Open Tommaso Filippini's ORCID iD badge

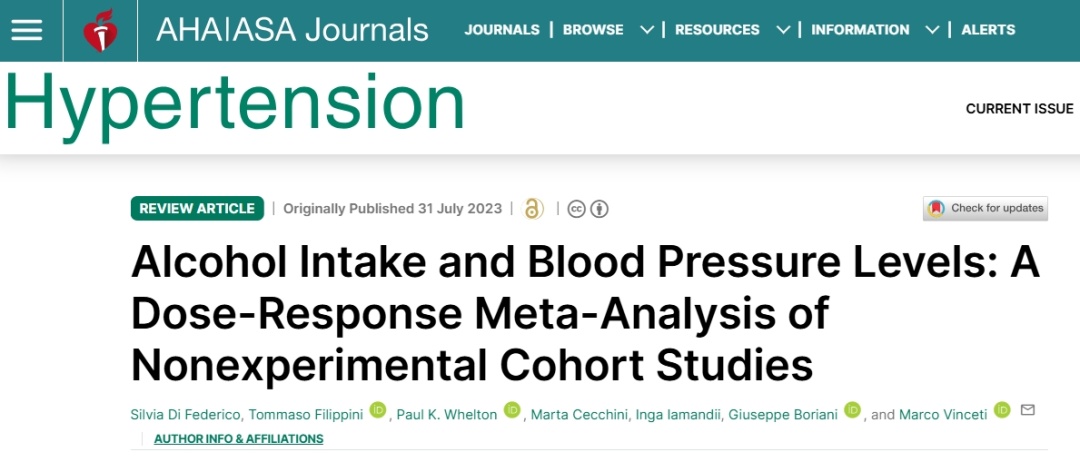pos(378,410)
